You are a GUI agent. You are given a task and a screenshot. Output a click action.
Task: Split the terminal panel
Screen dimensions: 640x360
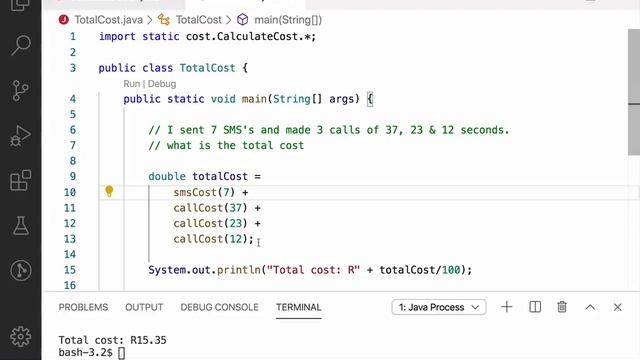[x=535, y=307]
